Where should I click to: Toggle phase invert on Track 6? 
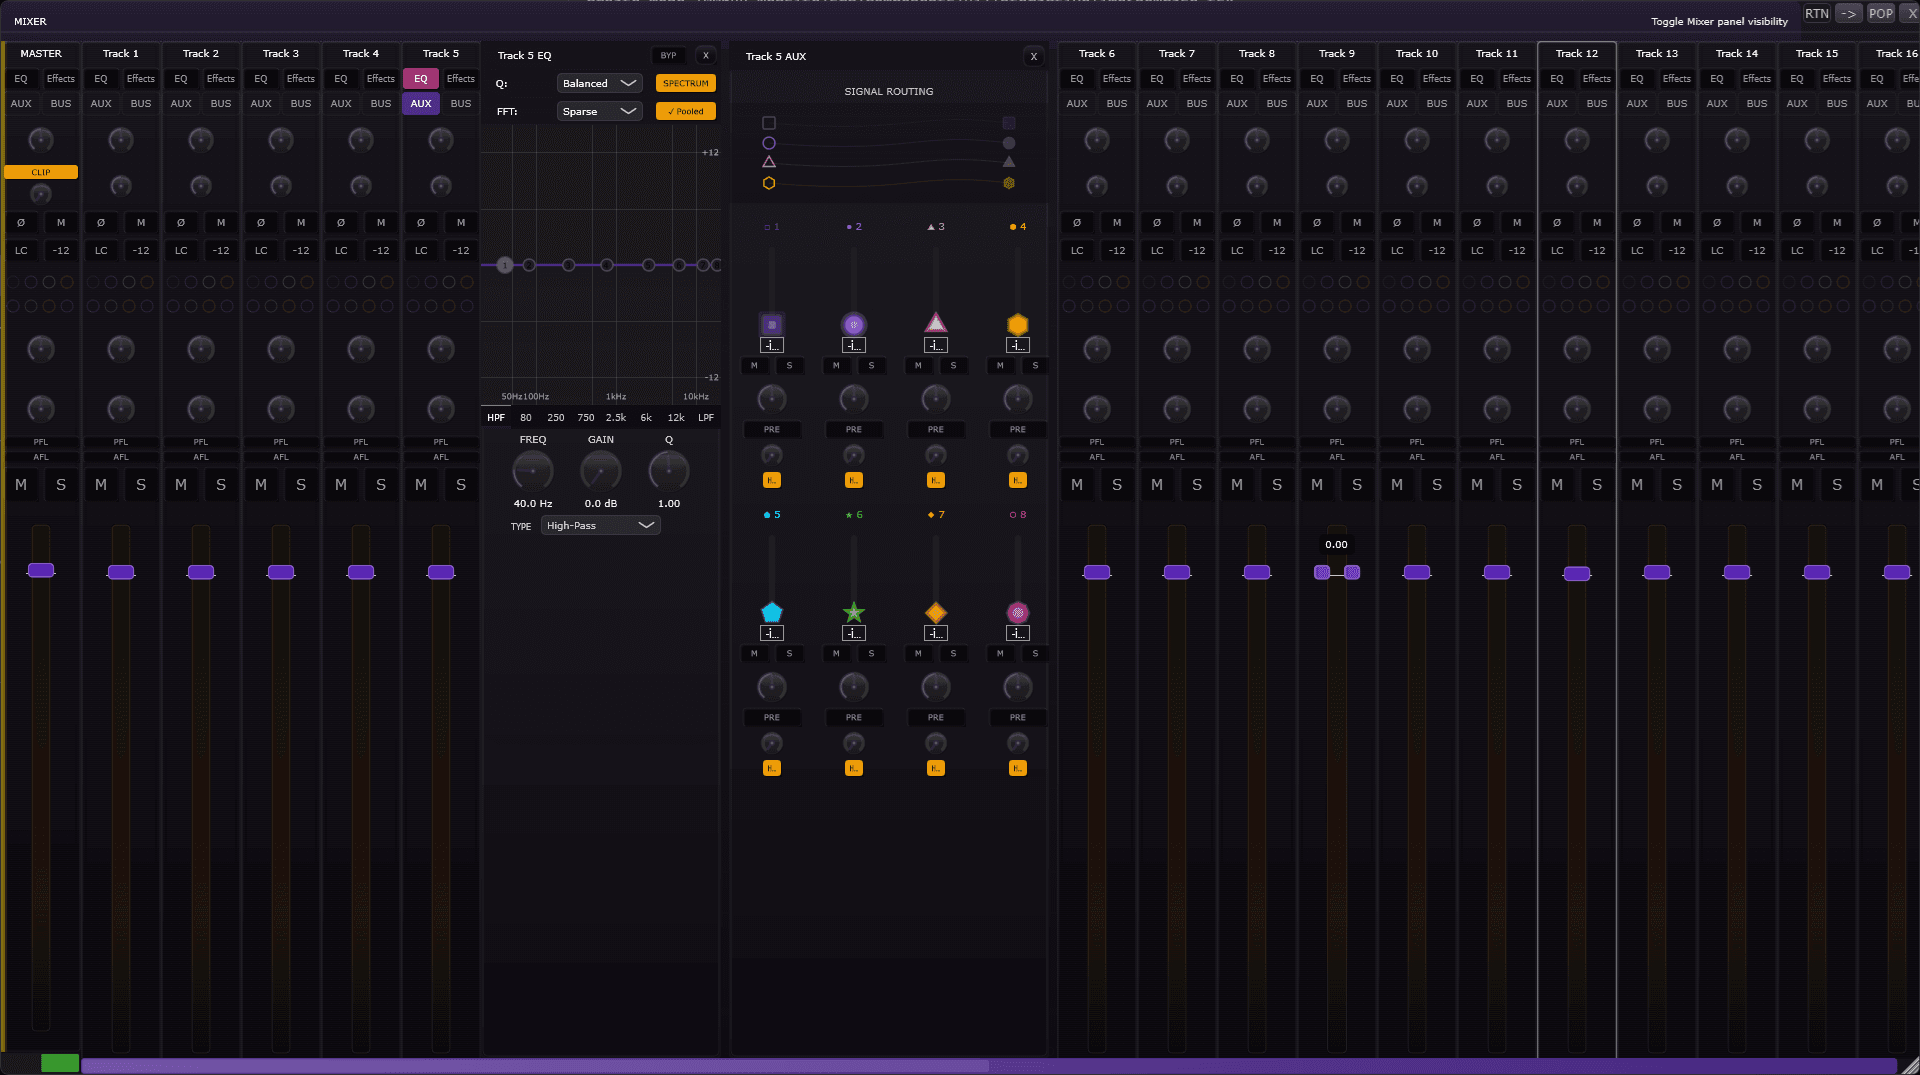click(1077, 223)
